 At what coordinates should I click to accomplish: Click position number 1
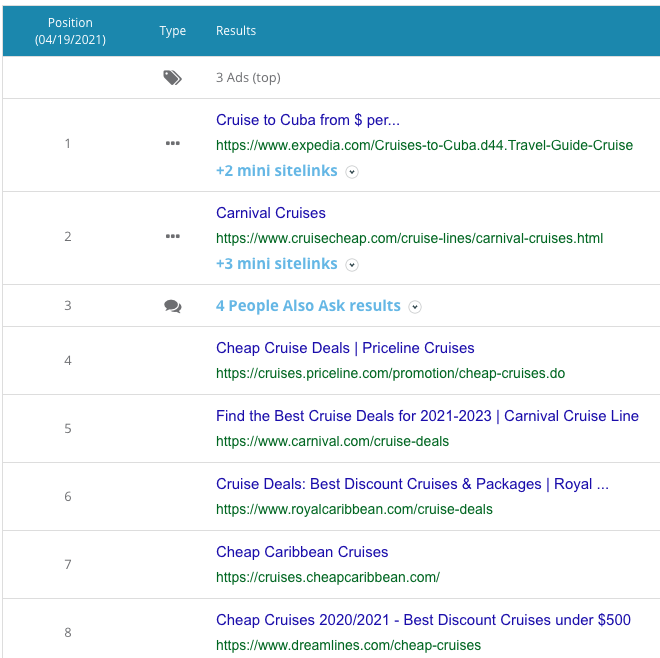[x=68, y=144]
